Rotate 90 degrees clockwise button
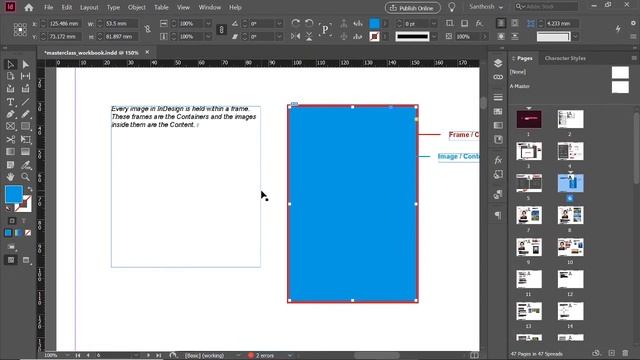Screen dimensions: 640x360 (x=296, y=23)
